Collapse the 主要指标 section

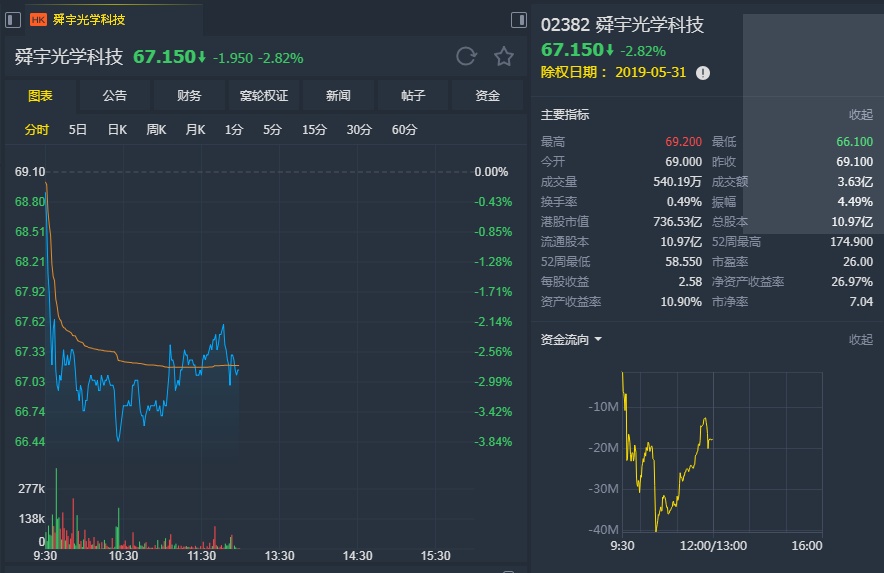pos(860,115)
